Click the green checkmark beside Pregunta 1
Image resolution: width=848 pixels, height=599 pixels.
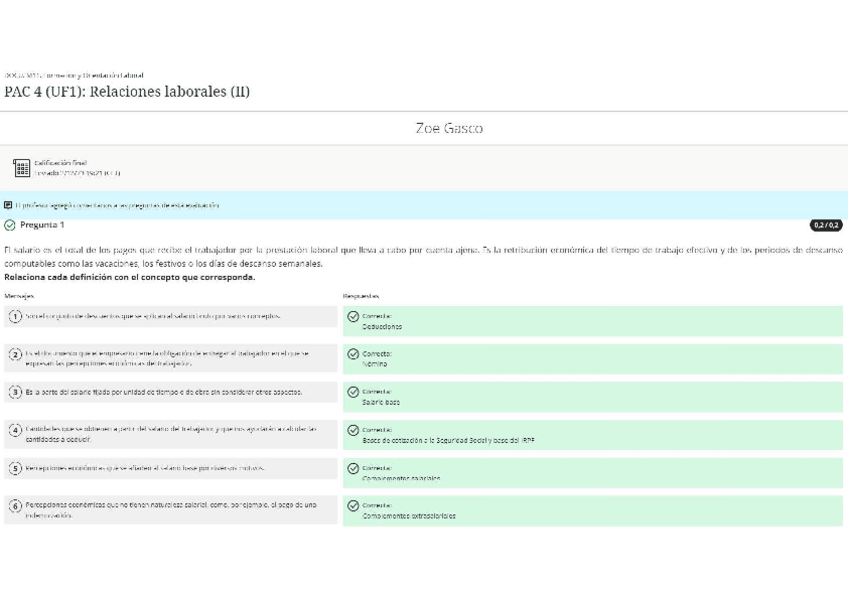click(10, 226)
